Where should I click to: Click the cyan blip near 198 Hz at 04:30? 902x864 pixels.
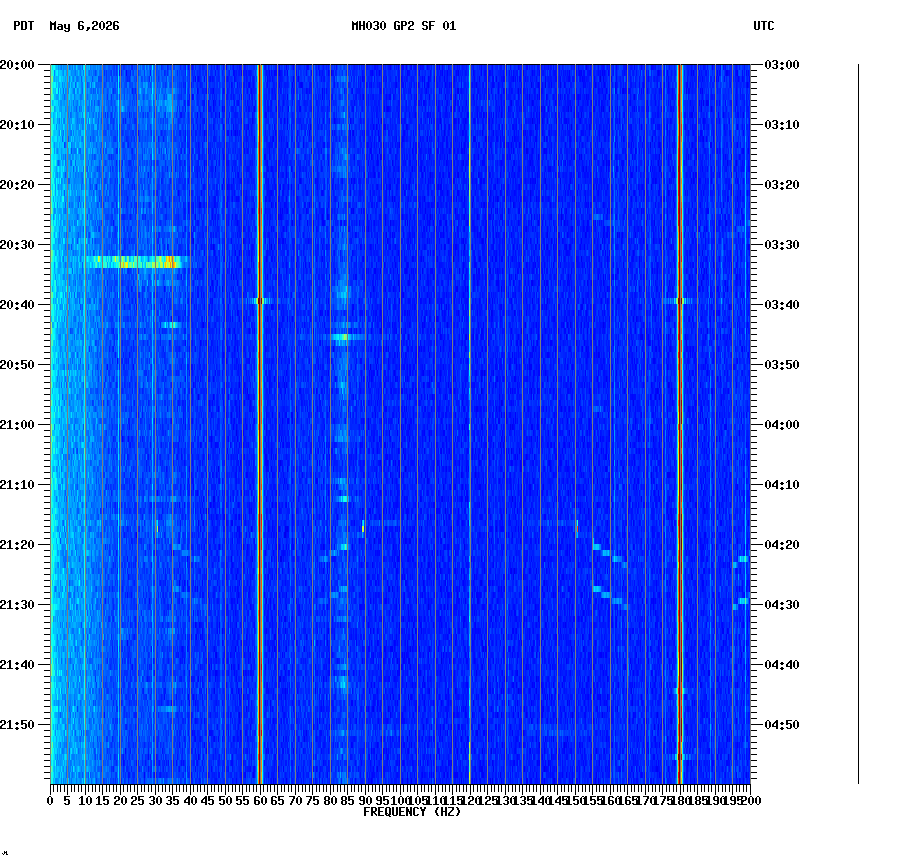click(x=741, y=602)
